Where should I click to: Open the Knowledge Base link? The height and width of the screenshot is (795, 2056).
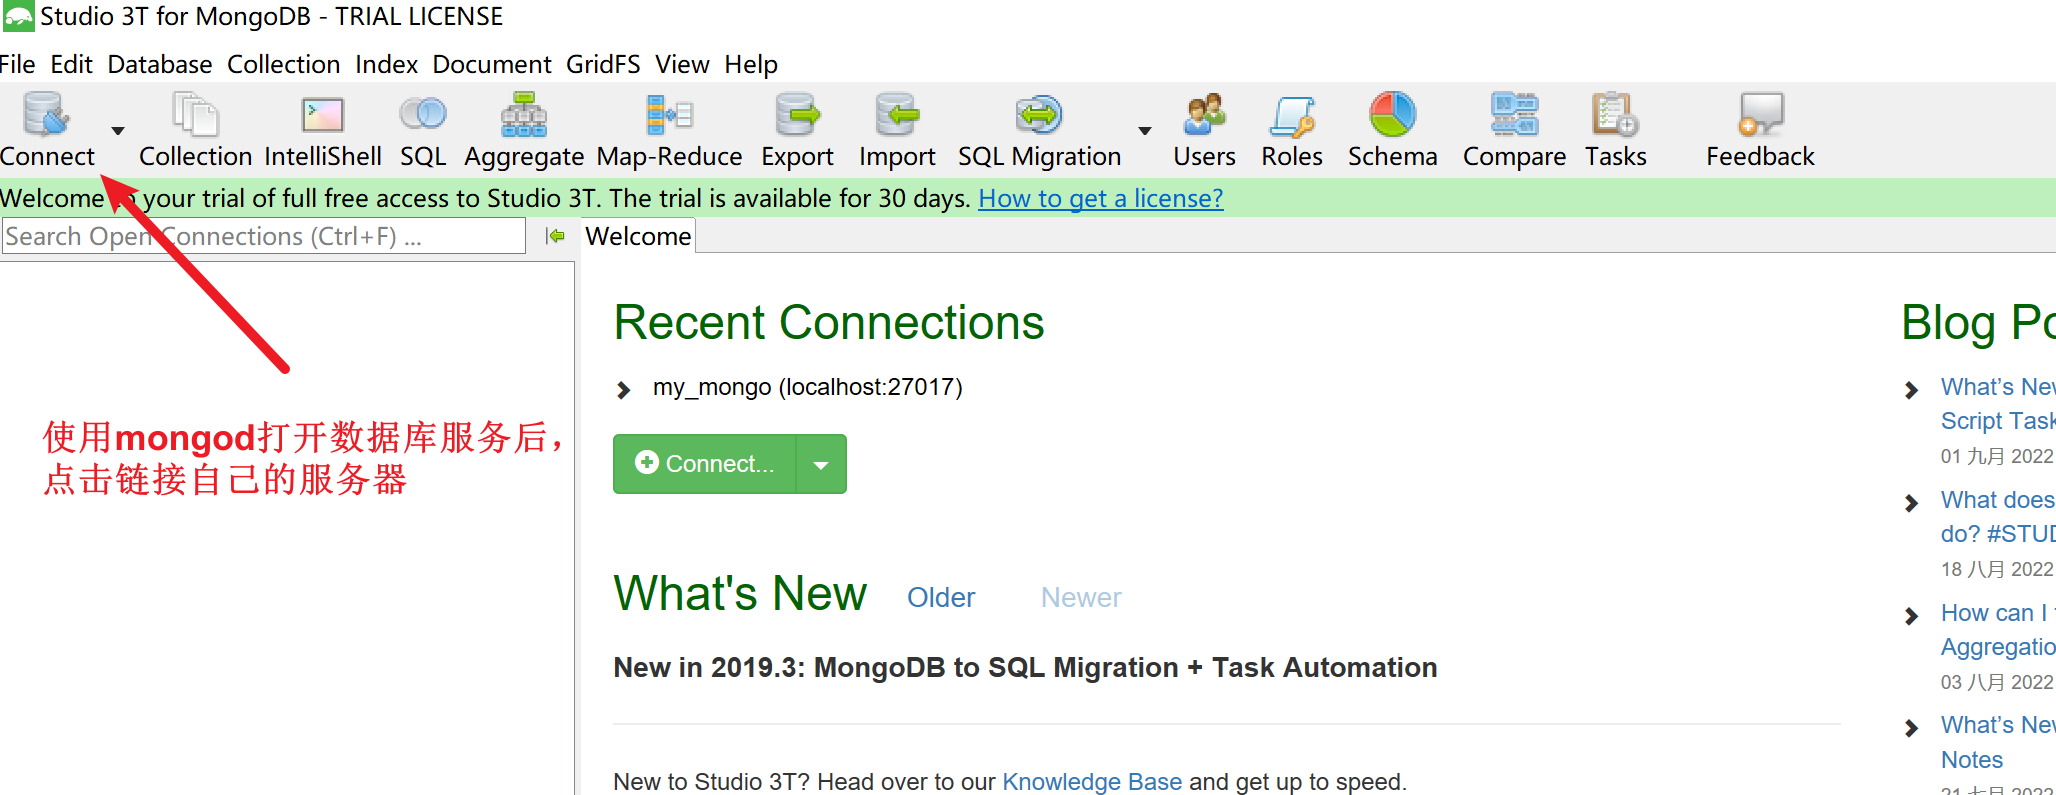(1092, 781)
